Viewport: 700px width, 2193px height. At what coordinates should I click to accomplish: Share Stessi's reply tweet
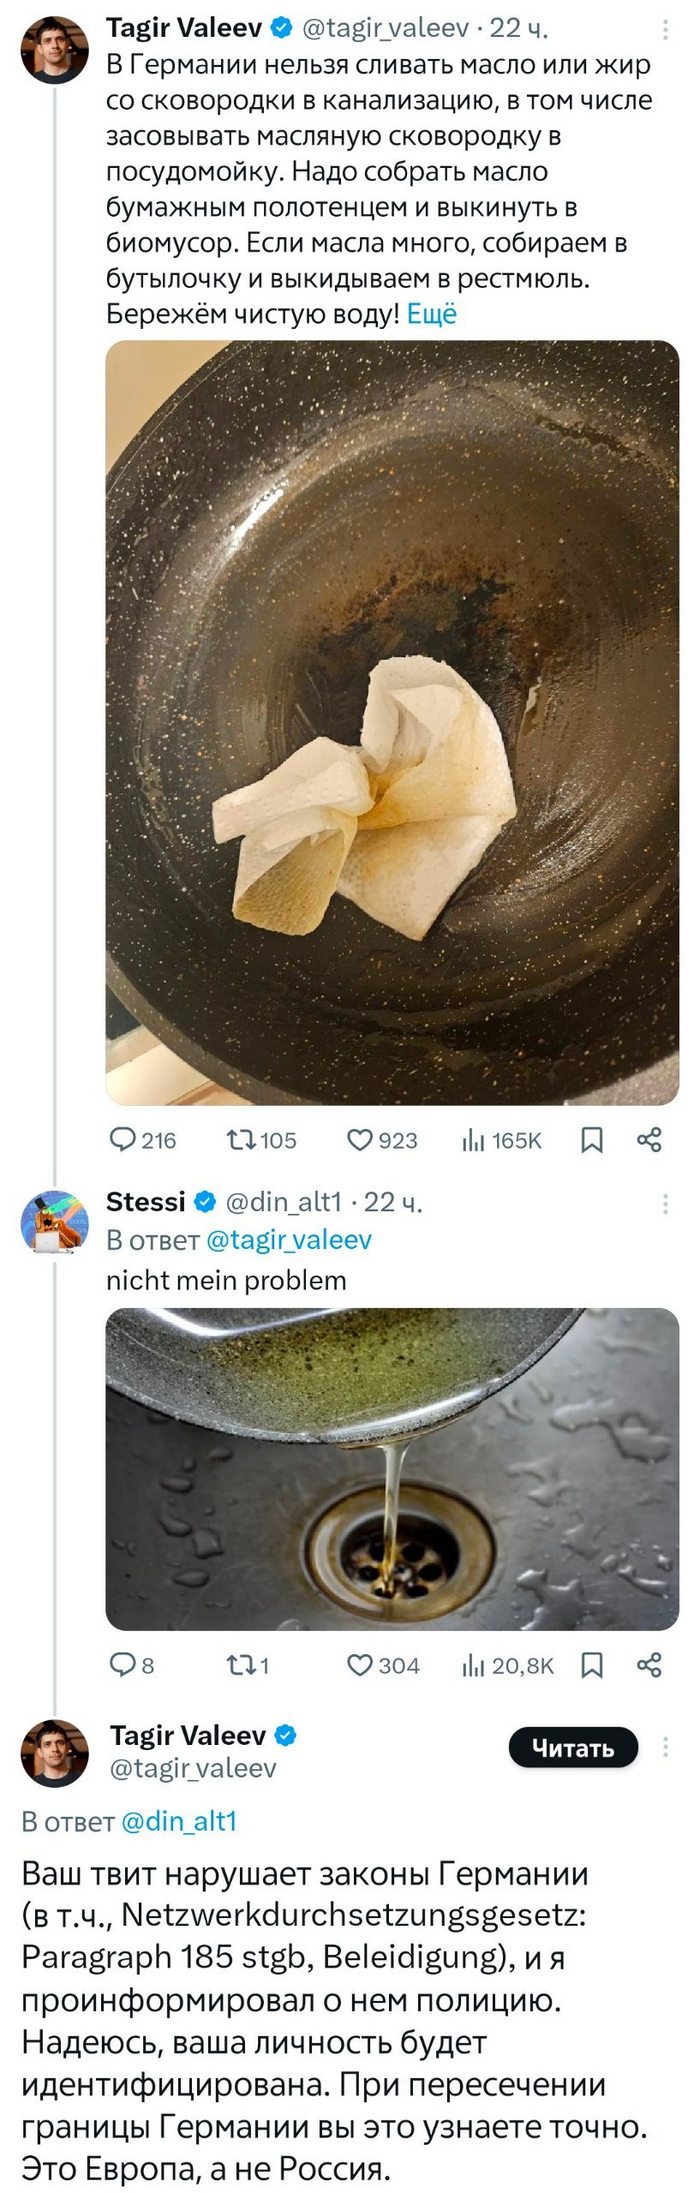[x=649, y=1665]
